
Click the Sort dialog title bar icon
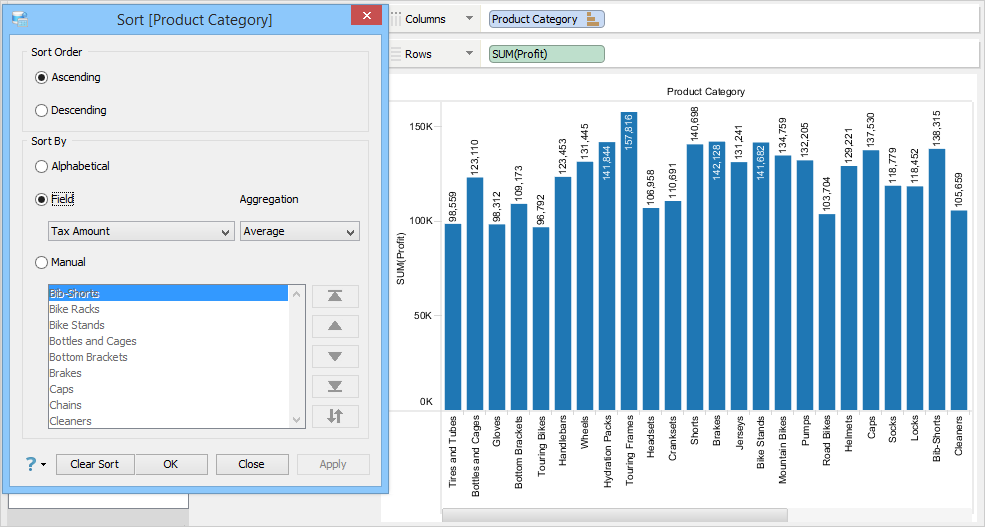[x=21, y=19]
